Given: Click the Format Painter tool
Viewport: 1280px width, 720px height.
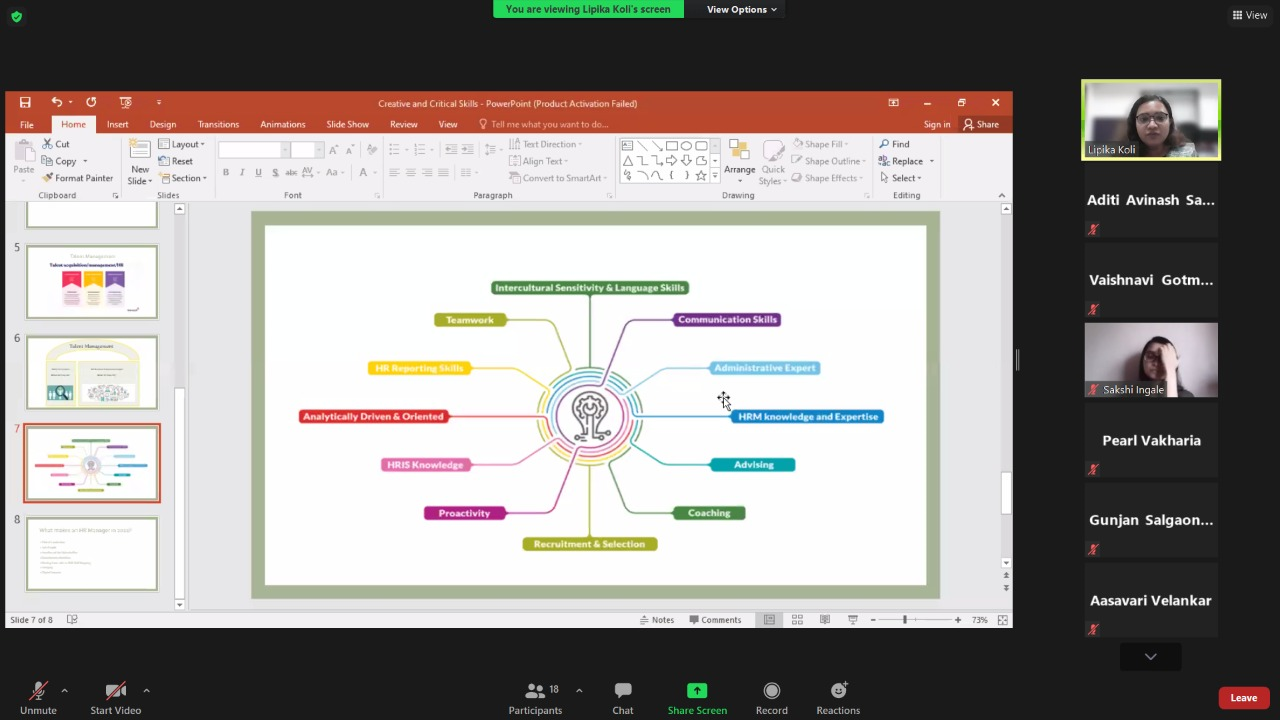Looking at the screenshot, I should pyautogui.click(x=77, y=178).
